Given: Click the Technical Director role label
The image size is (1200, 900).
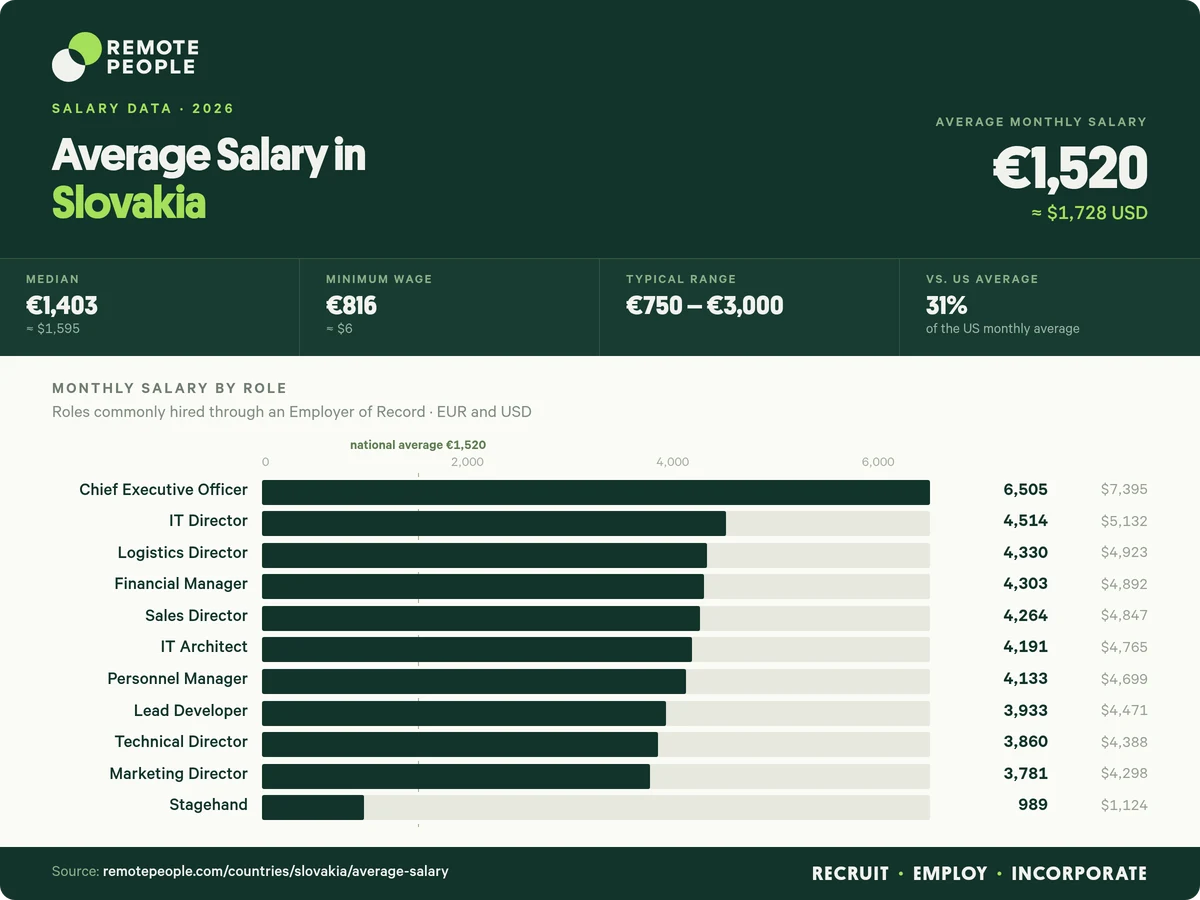Looking at the screenshot, I should (181, 742).
